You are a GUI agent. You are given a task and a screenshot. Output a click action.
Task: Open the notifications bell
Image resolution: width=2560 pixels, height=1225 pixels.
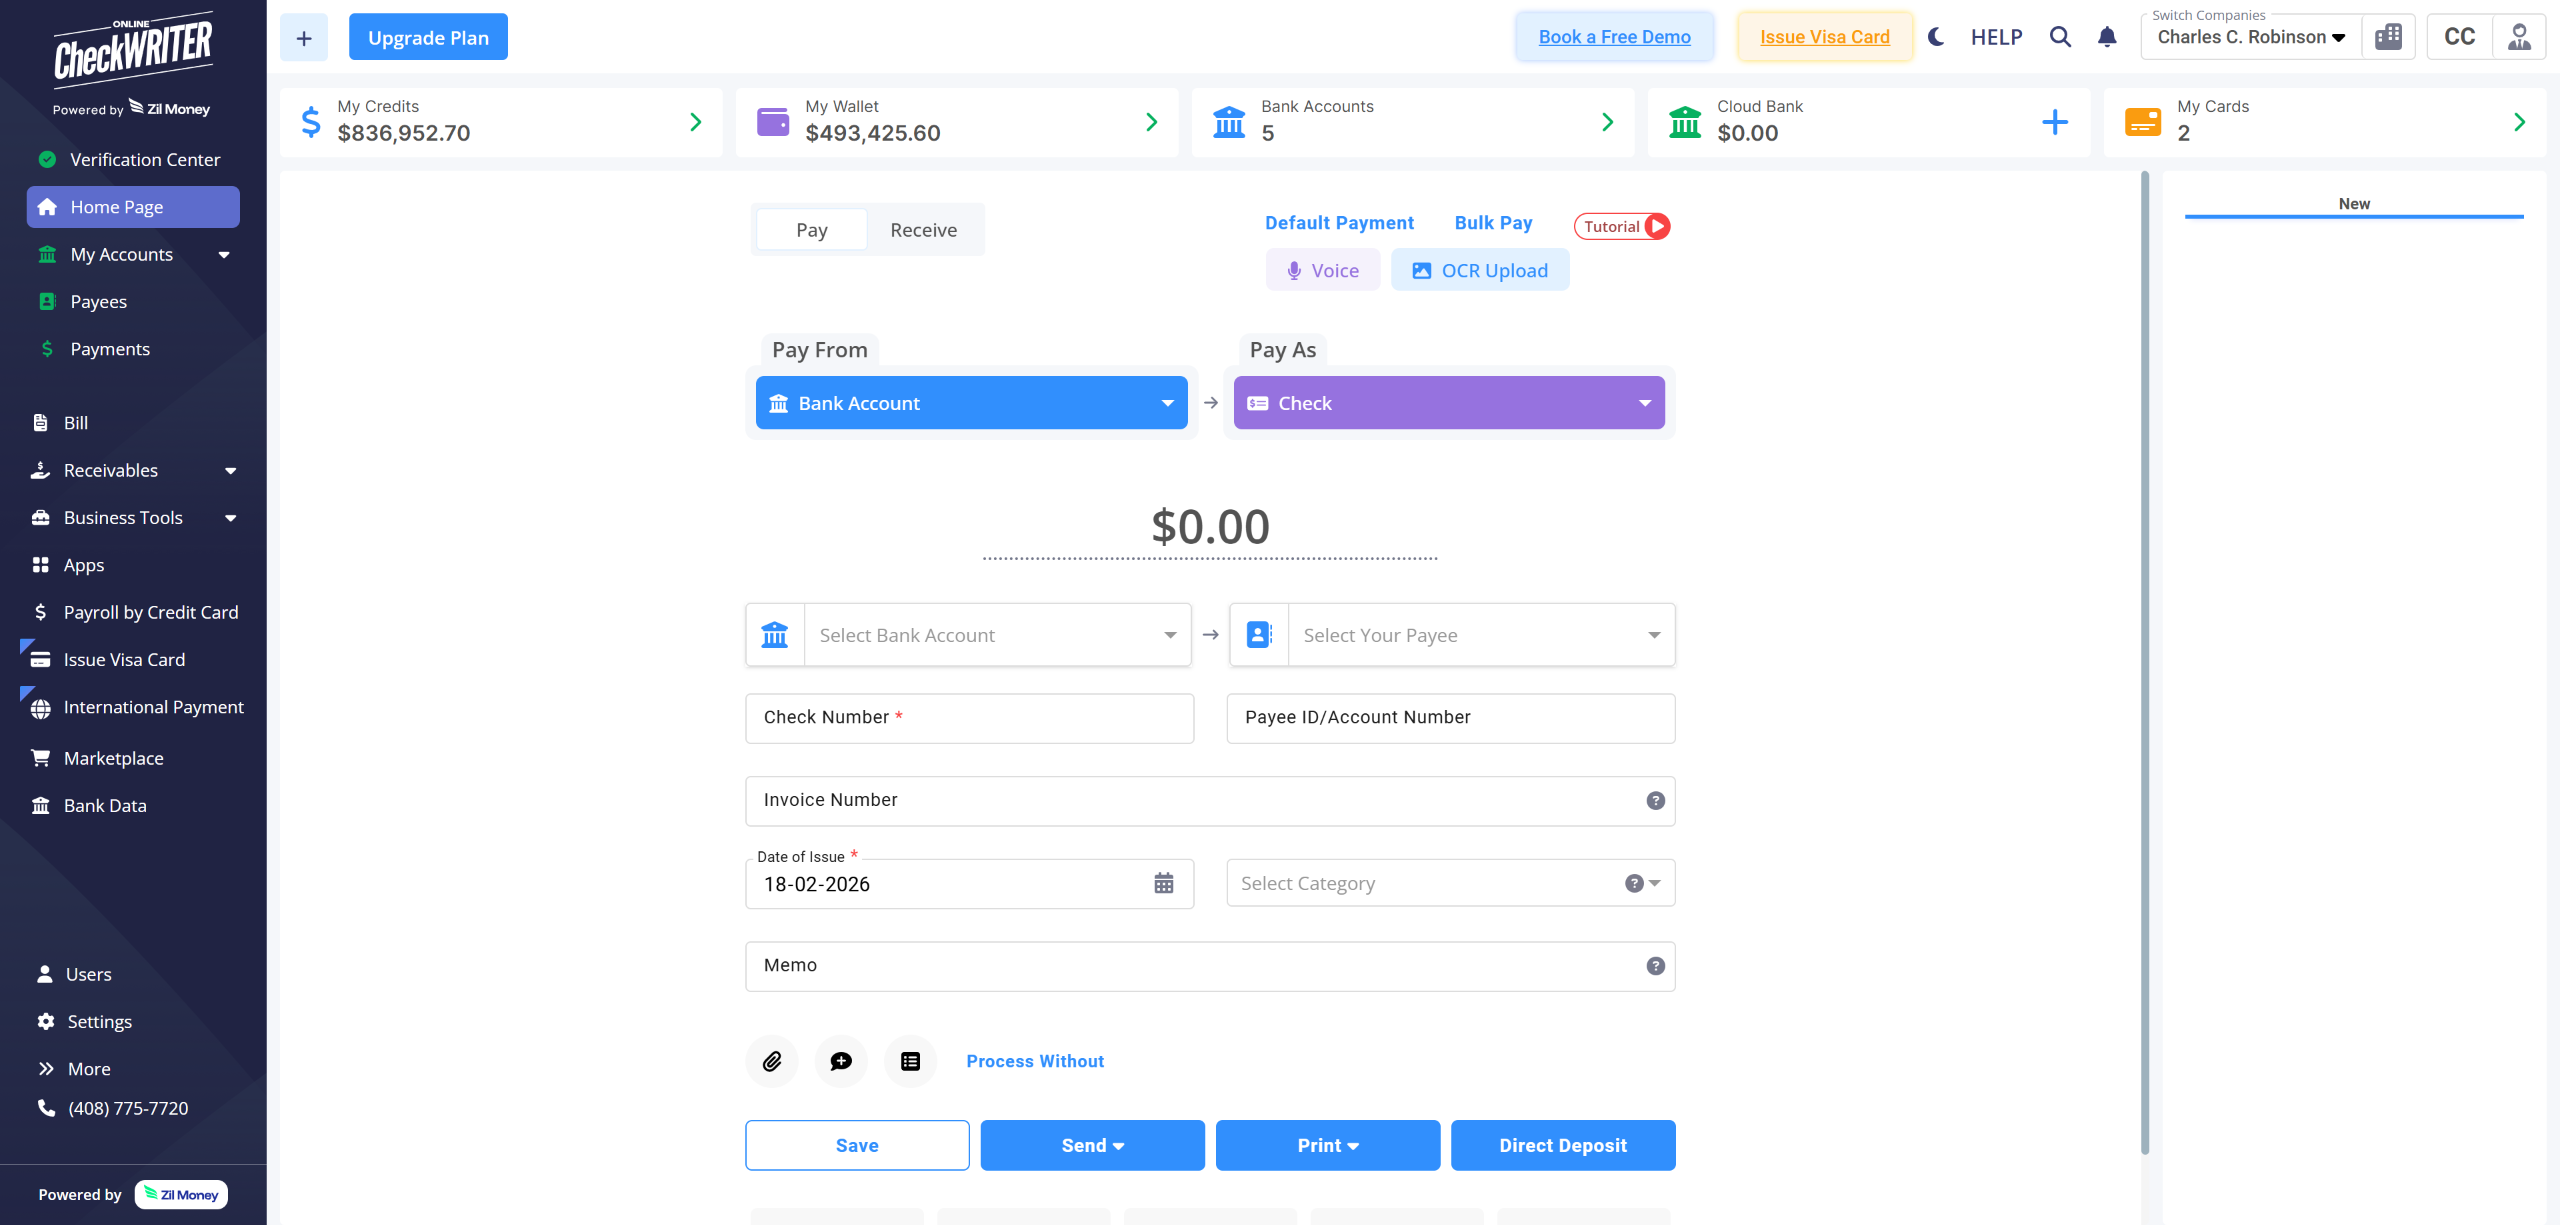tap(2107, 37)
